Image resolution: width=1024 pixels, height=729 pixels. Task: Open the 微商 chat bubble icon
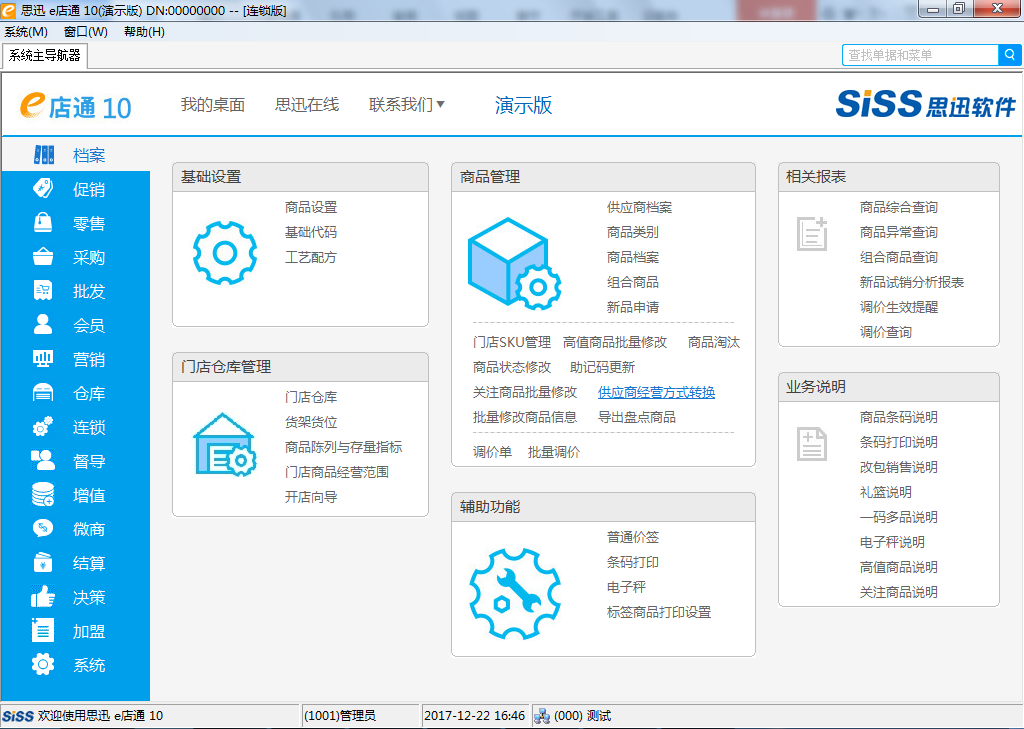(43, 528)
